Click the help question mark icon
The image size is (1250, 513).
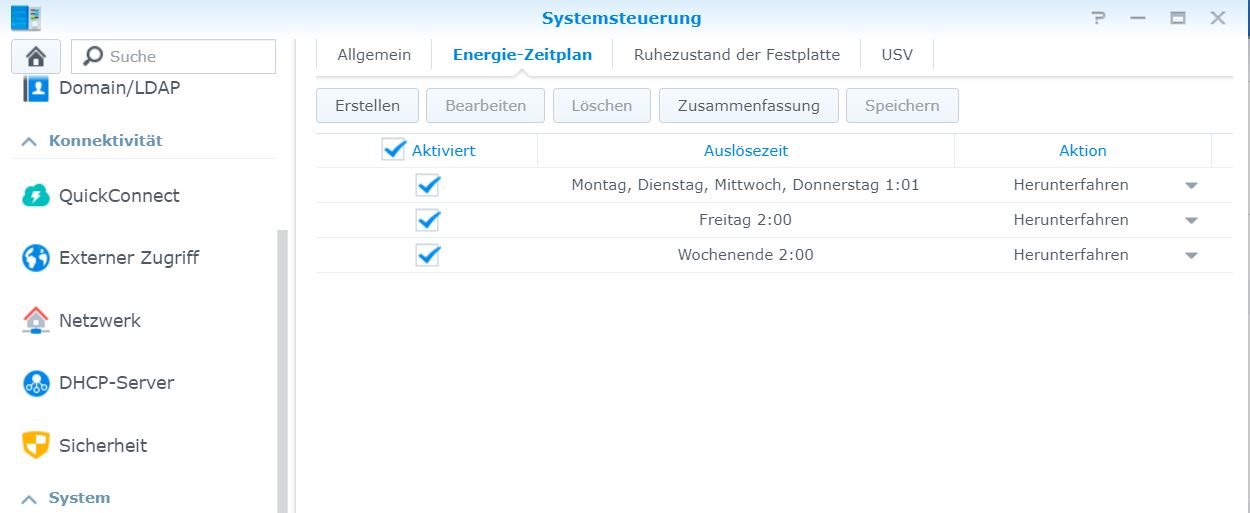pos(1099,18)
